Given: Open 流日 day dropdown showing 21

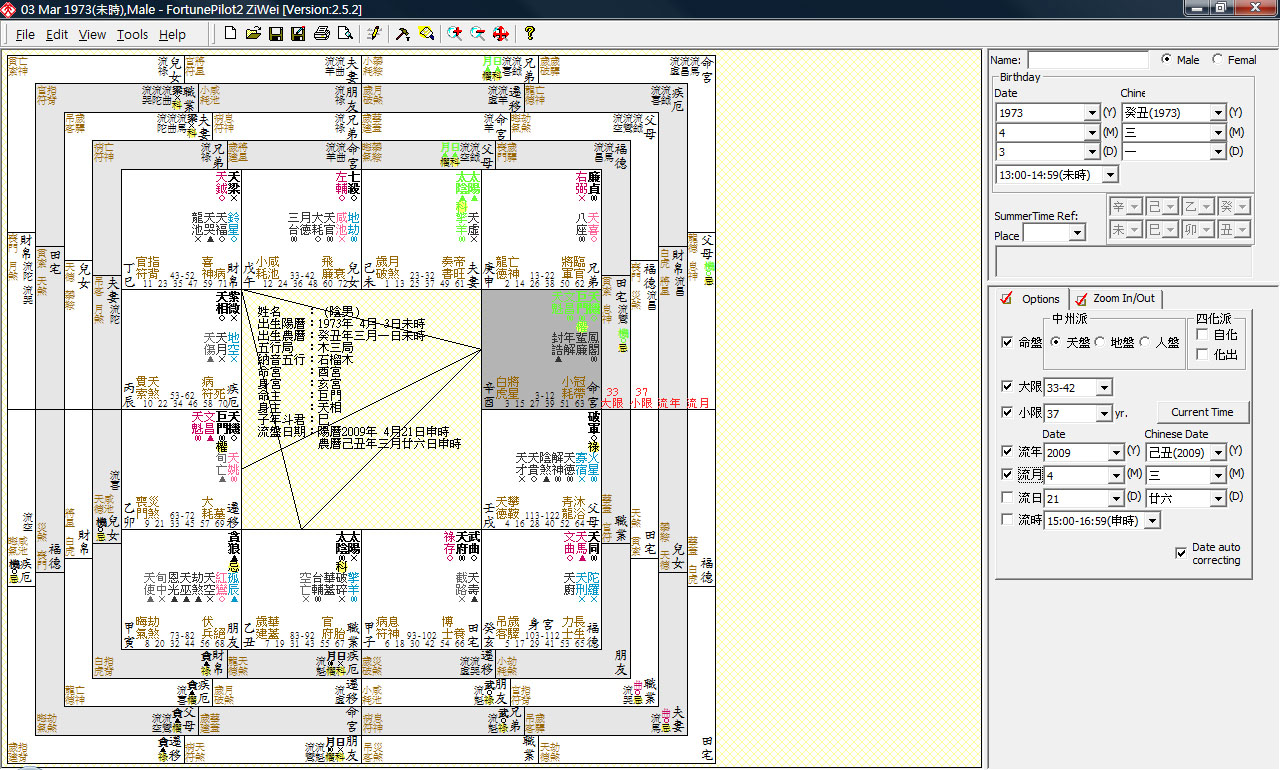Looking at the screenshot, I should point(1117,498).
